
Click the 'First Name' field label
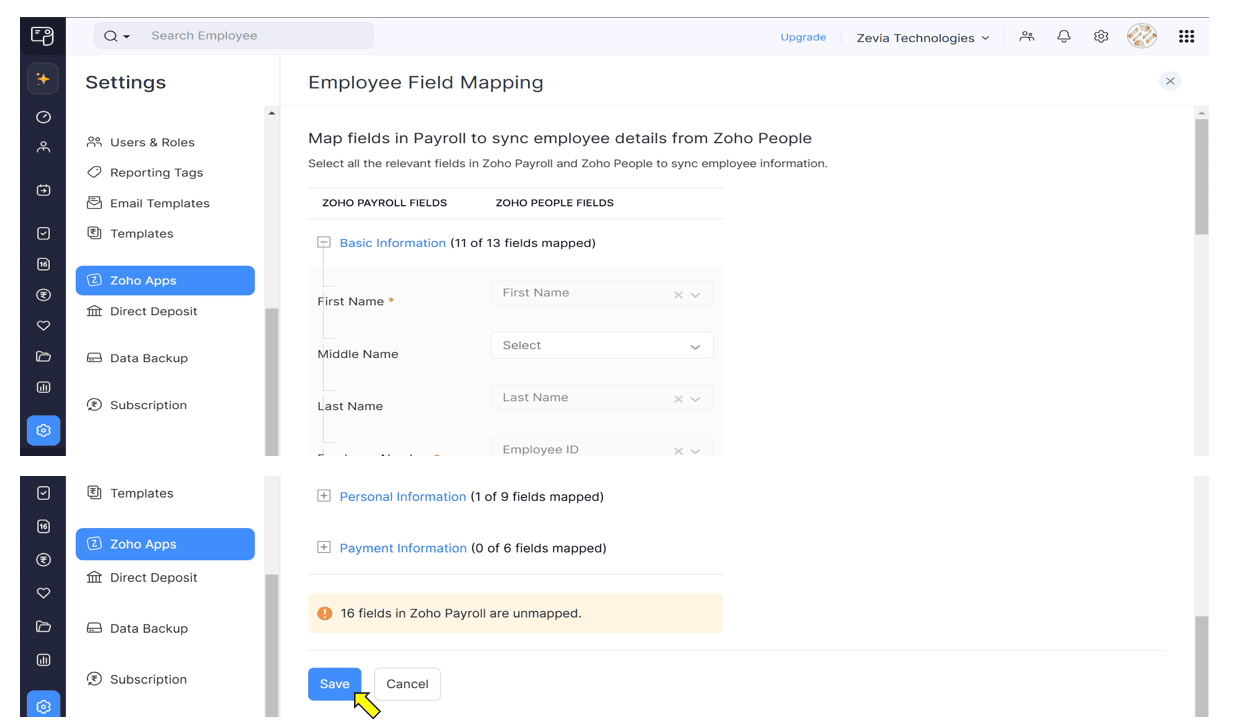pos(350,301)
